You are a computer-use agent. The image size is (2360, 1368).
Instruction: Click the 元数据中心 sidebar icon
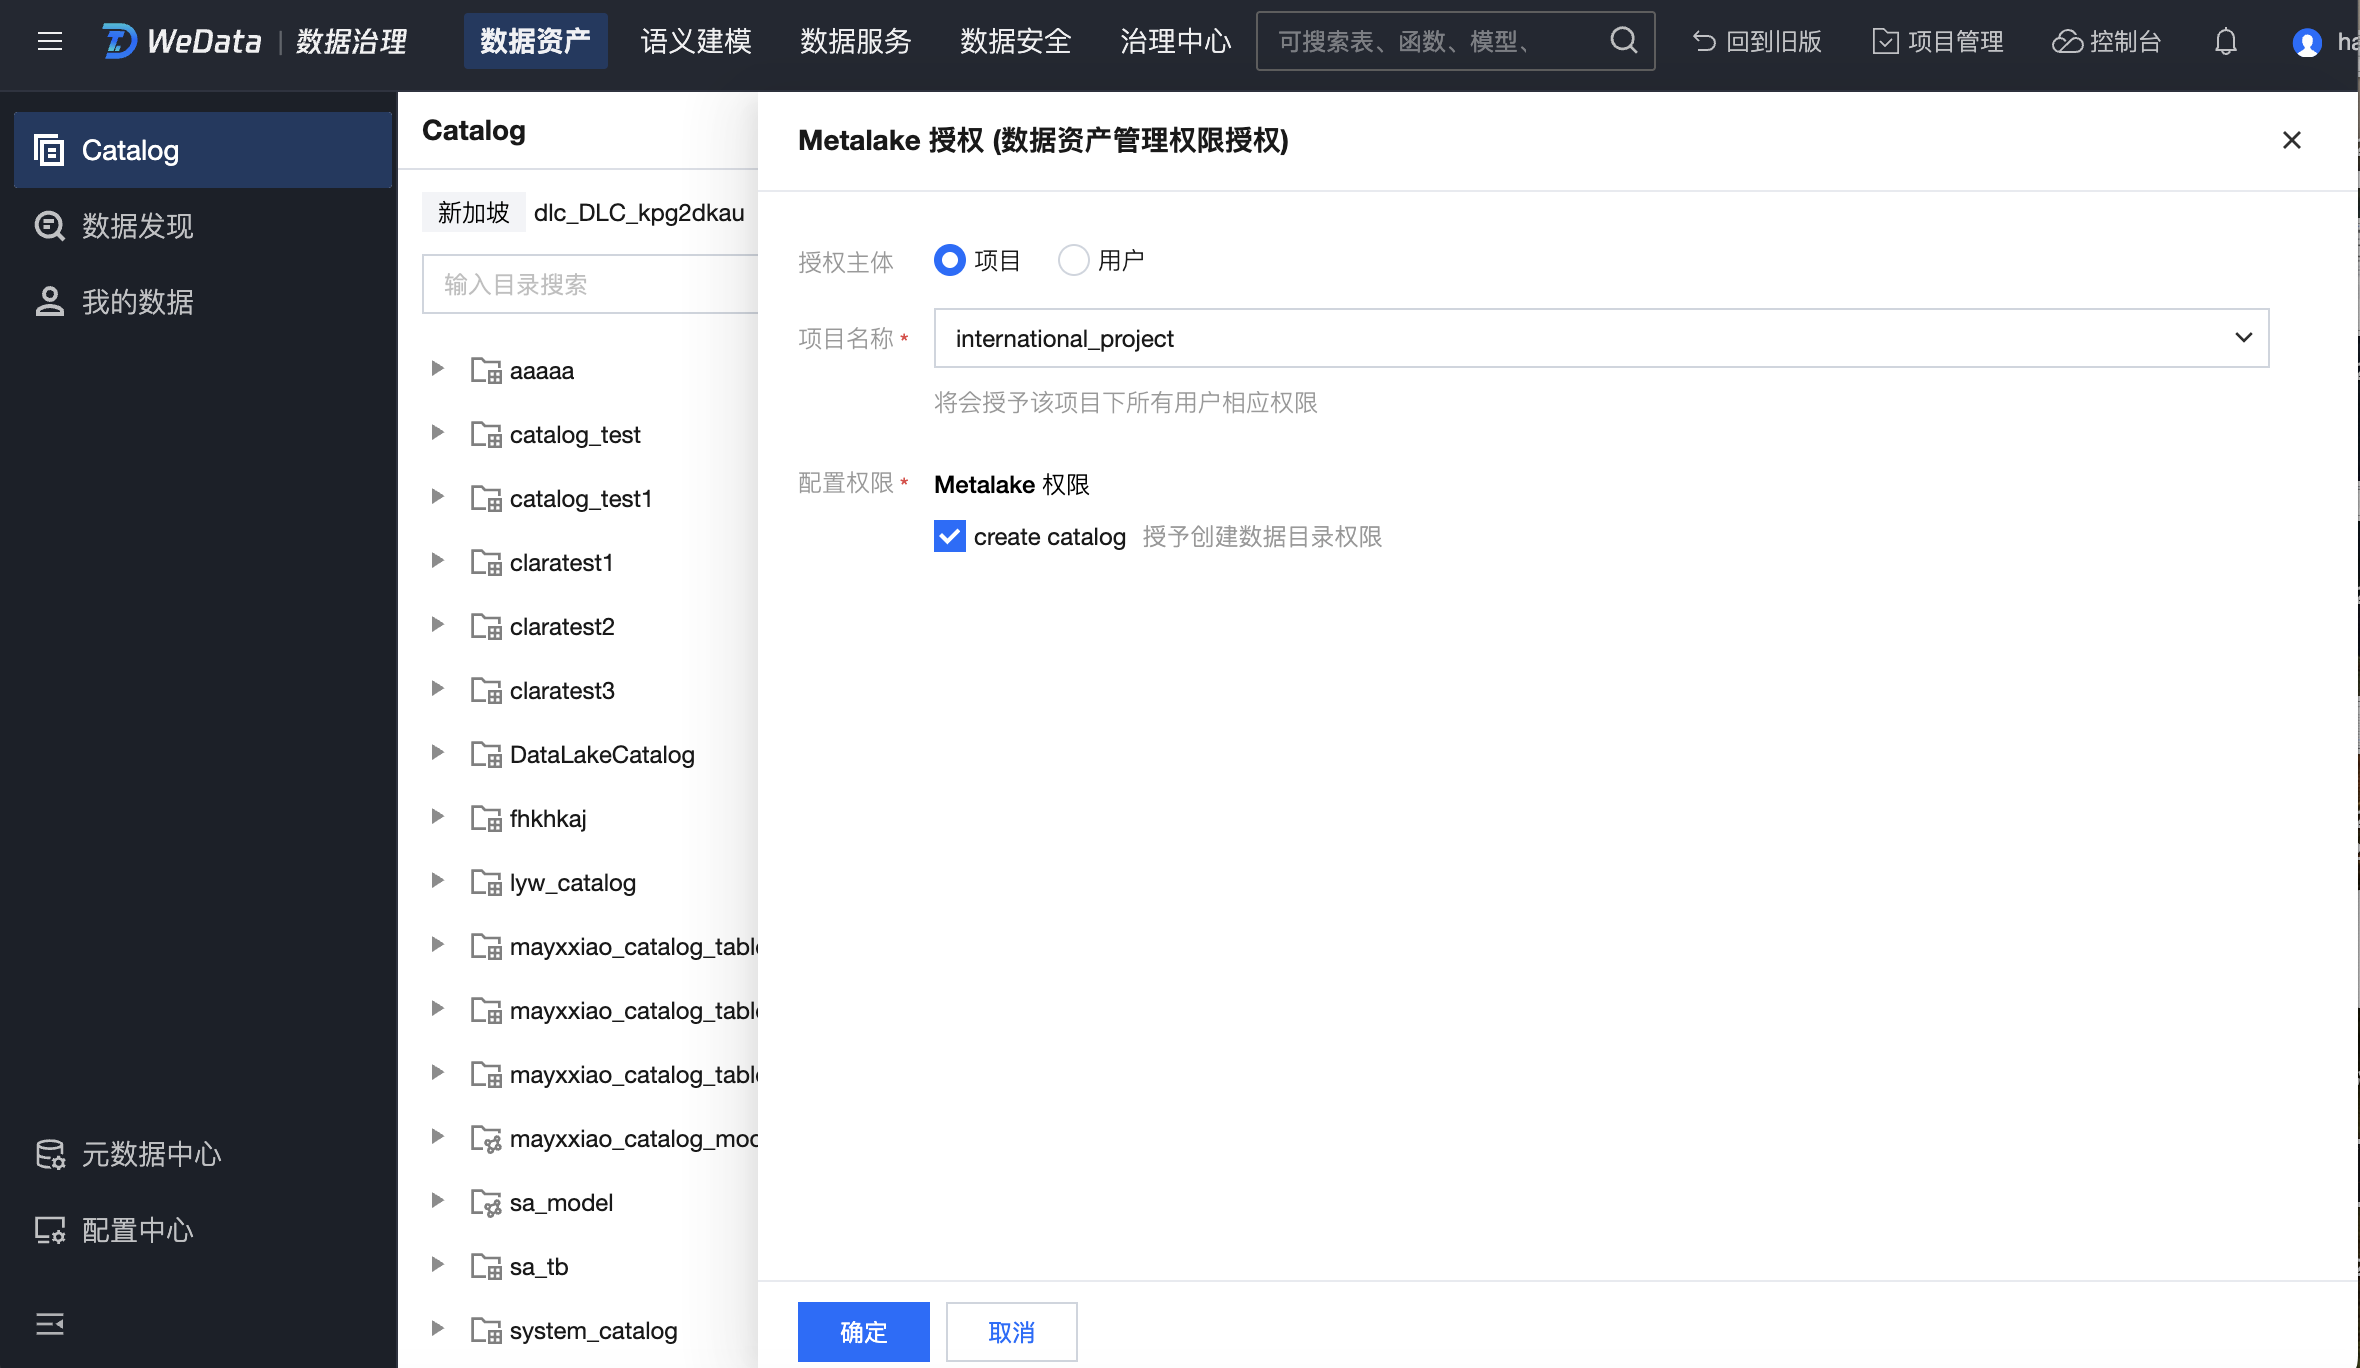click(x=50, y=1154)
